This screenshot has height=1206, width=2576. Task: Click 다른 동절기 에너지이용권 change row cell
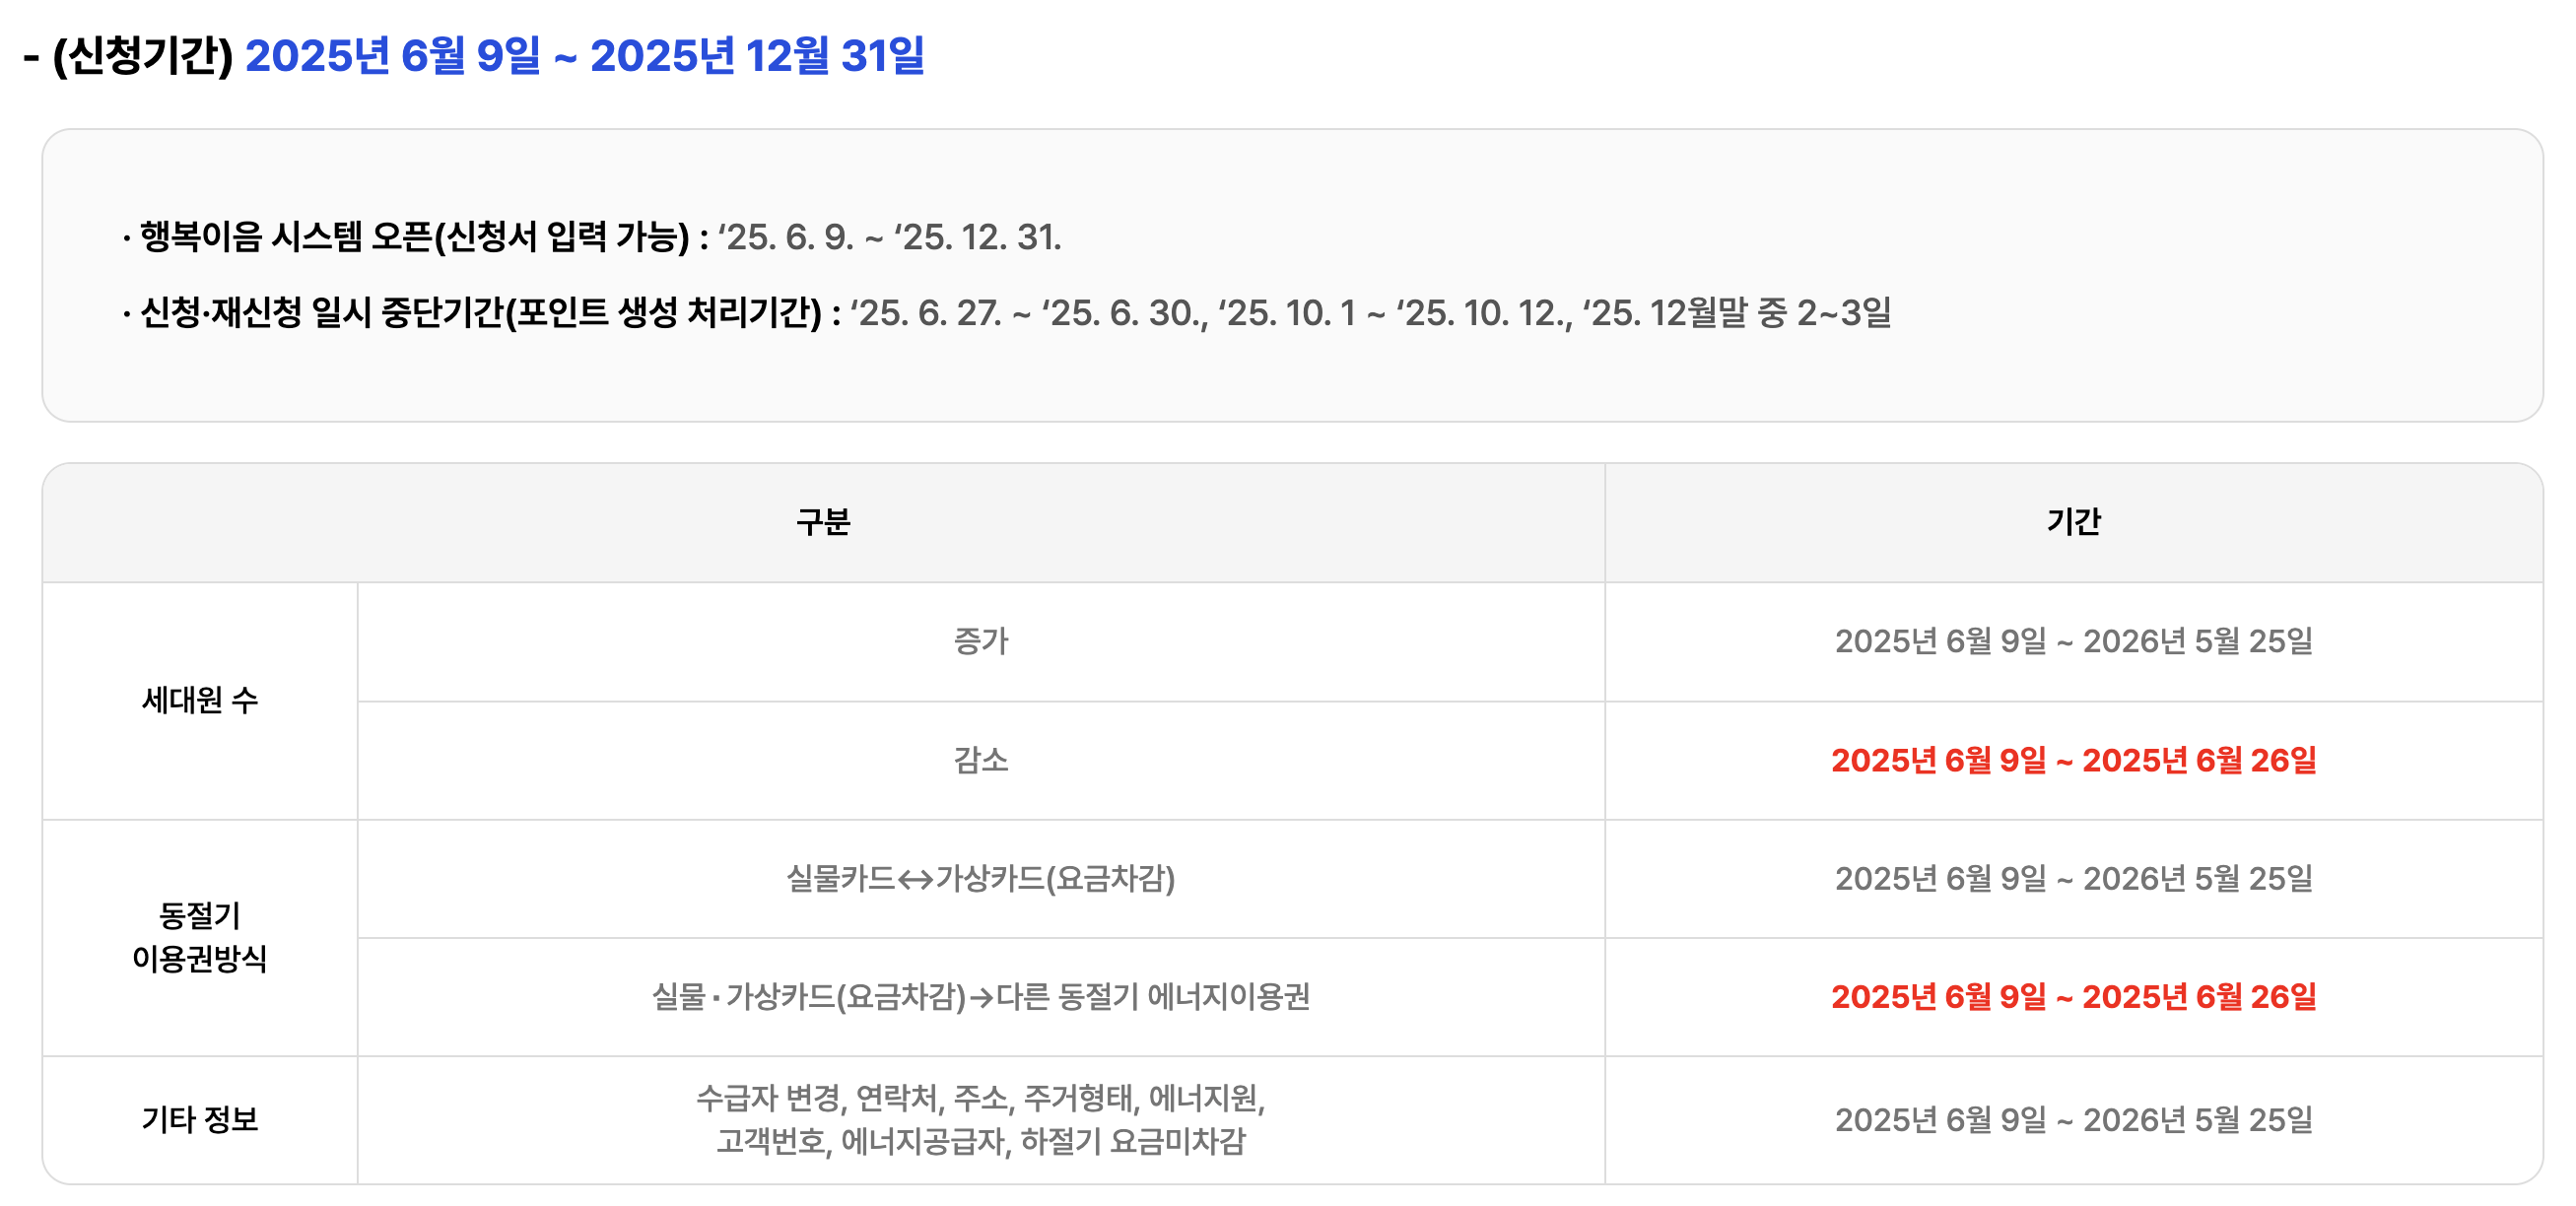click(x=981, y=997)
